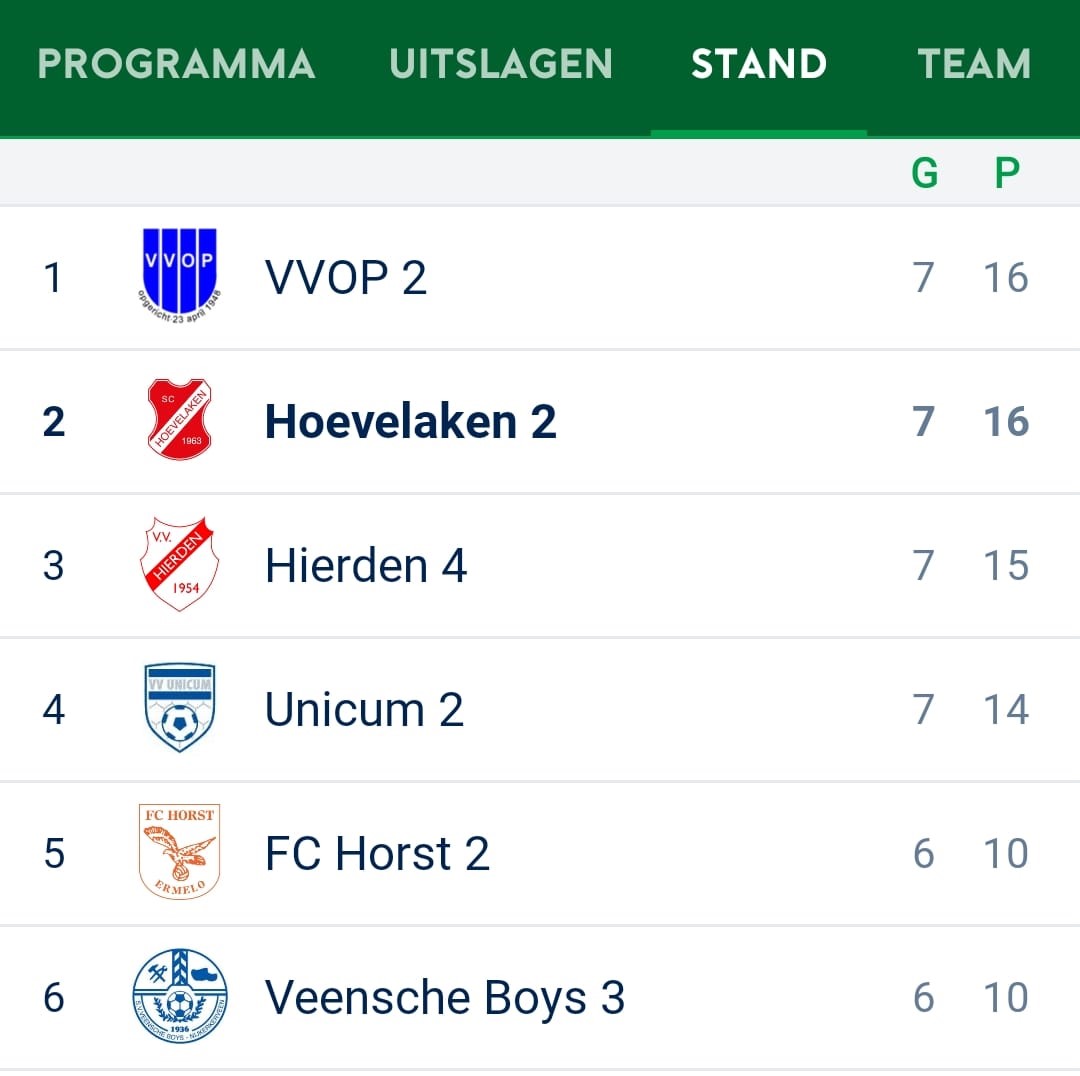
Task: Open VVOP 2 team name
Action: (346, 278)
